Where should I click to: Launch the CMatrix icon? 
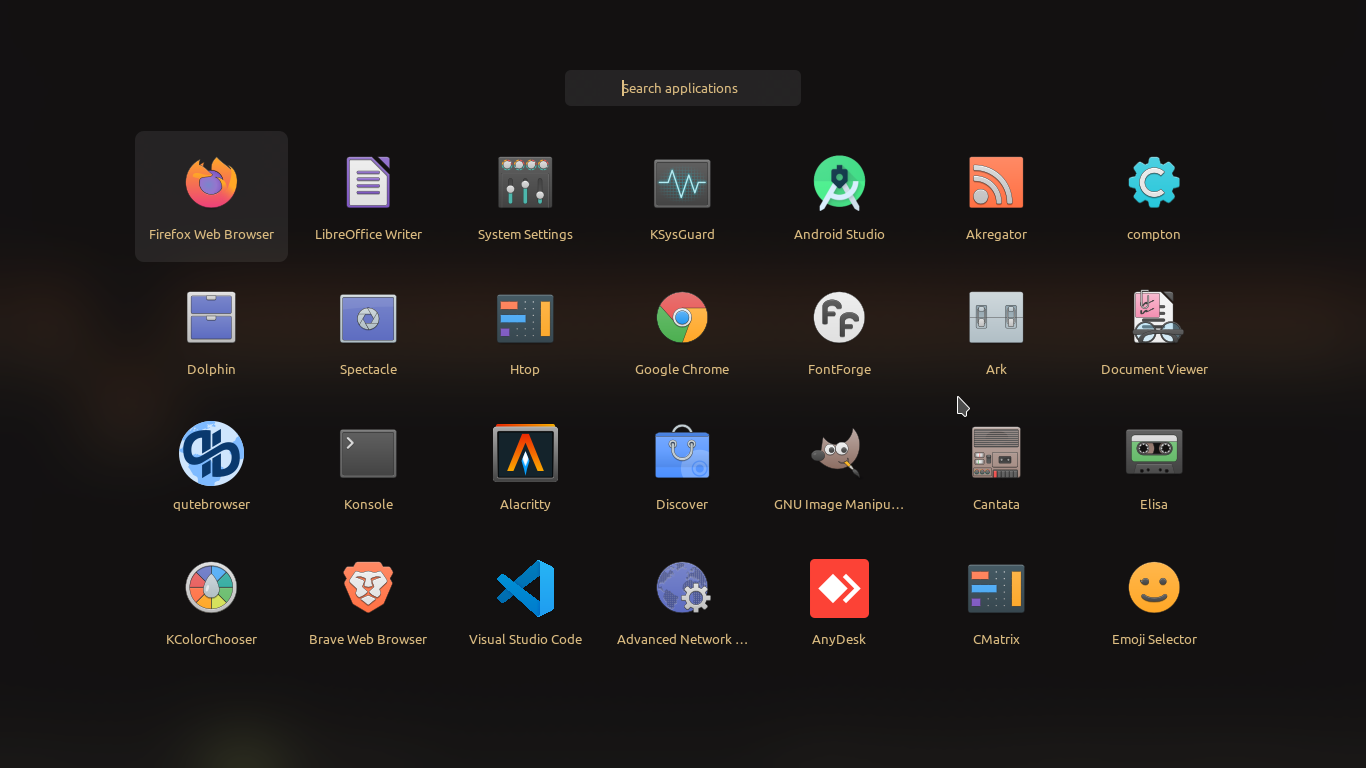click(x=996, y=588)
